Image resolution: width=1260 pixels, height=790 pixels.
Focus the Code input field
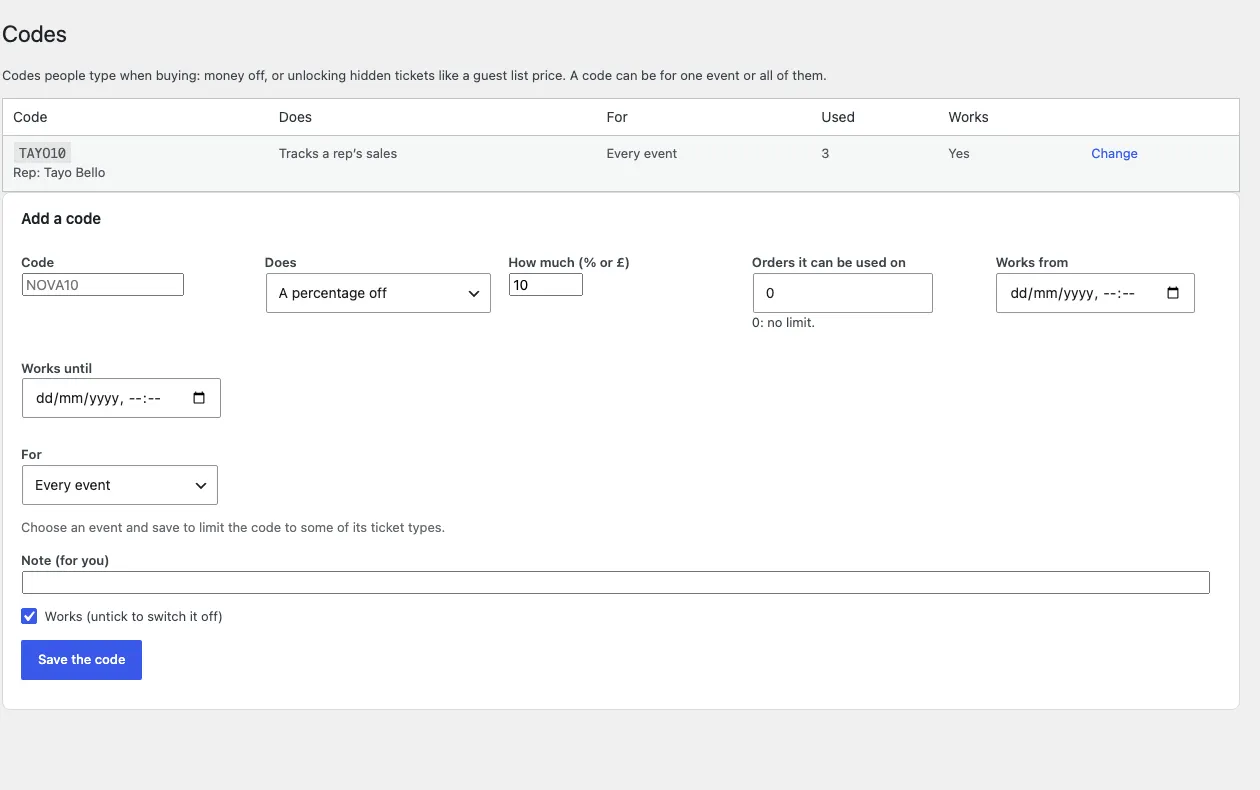coord(103,284)
